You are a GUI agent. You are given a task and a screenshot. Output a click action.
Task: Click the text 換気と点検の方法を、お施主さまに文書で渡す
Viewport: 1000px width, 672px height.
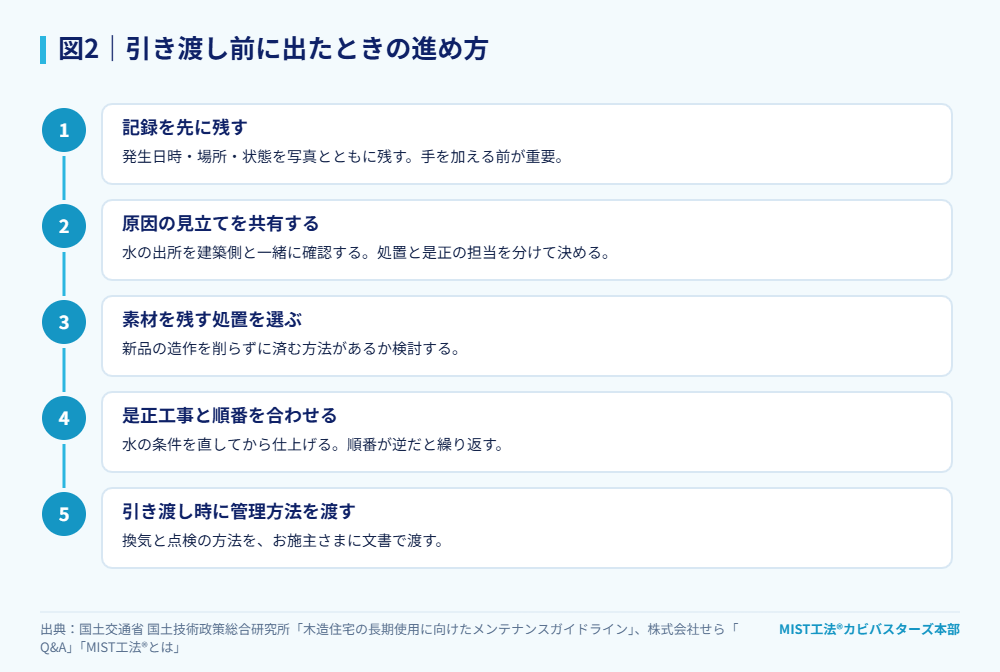click(283, 541)
